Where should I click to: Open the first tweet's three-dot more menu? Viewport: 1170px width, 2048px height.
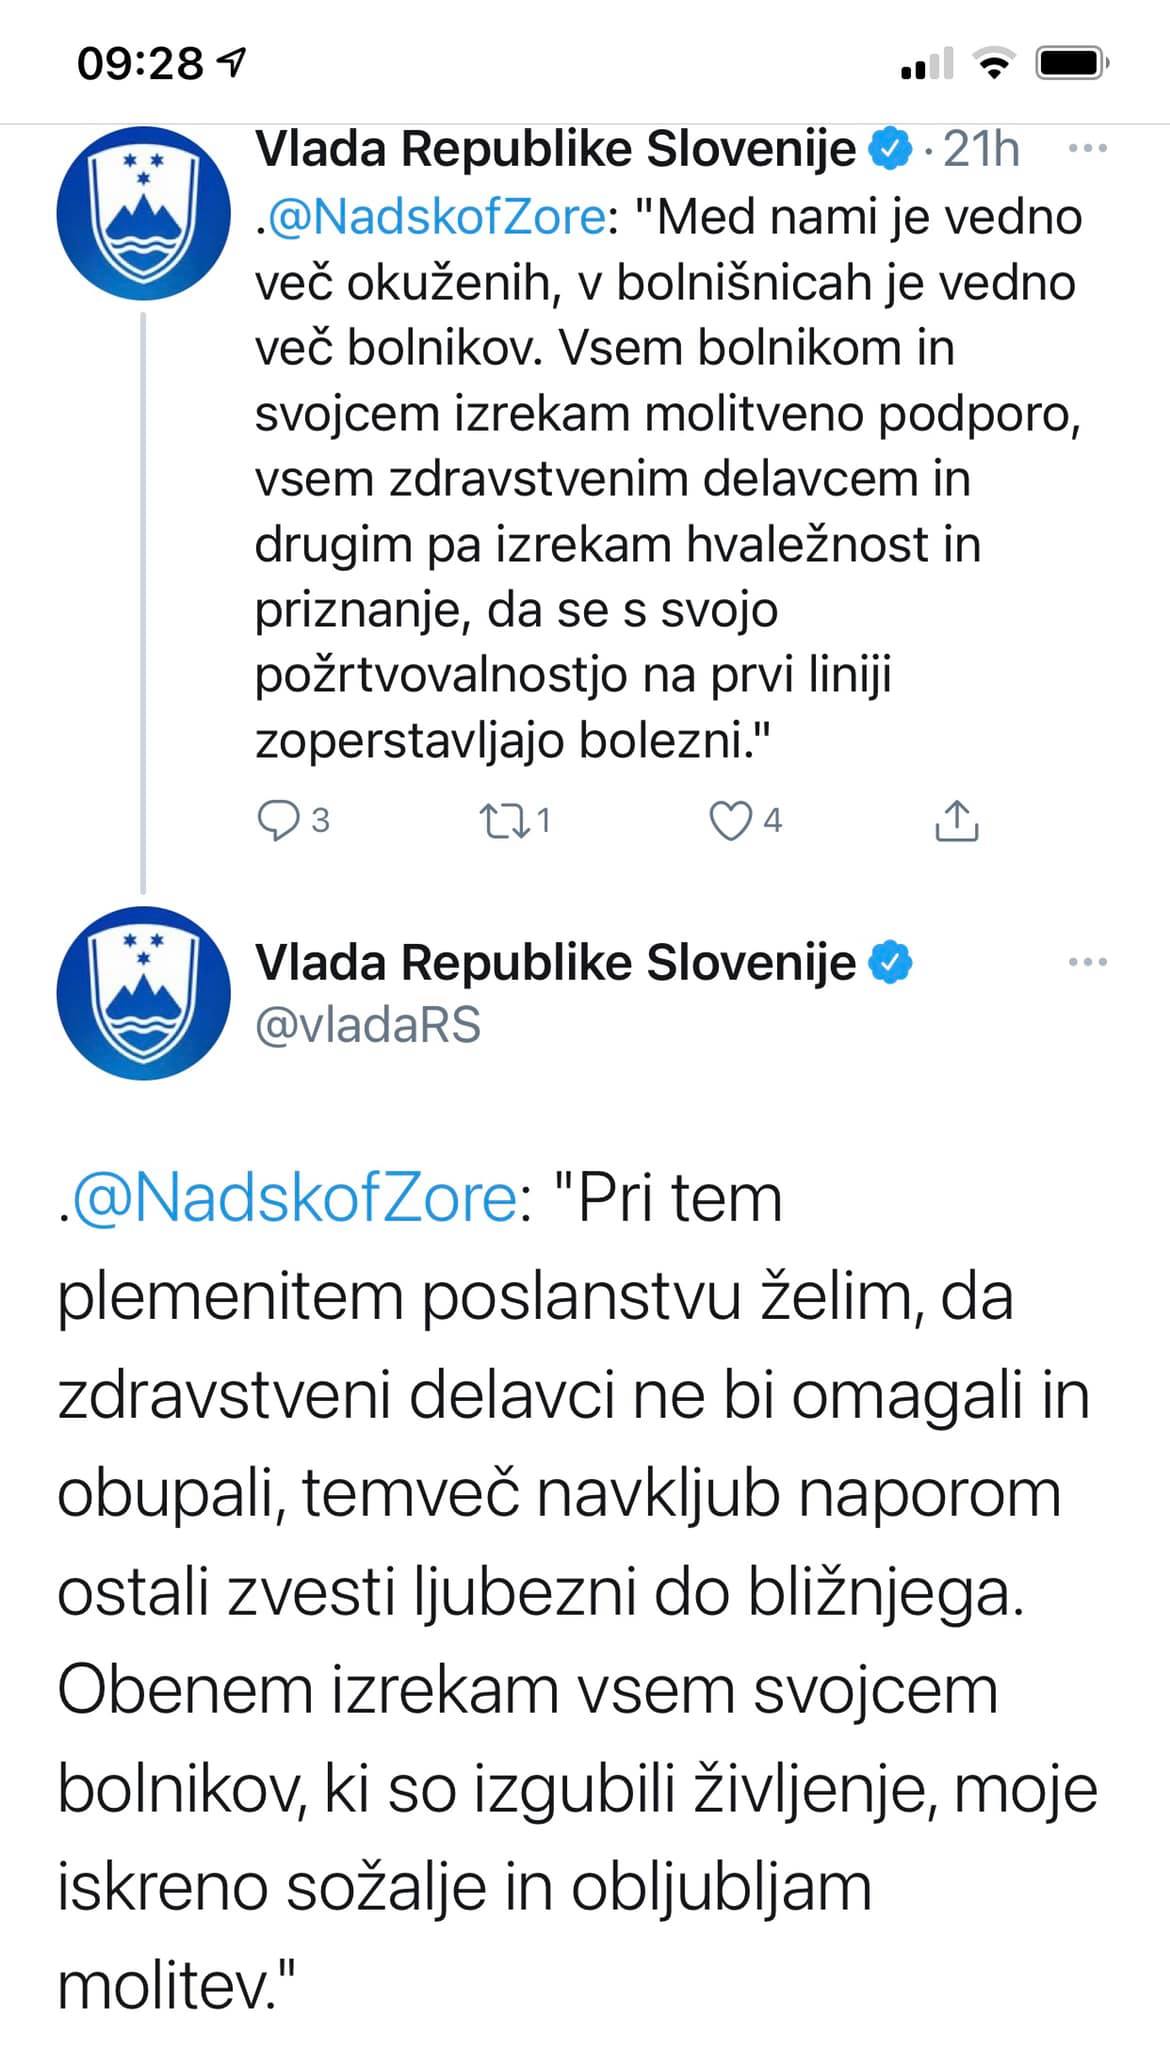coord(1088,150)
